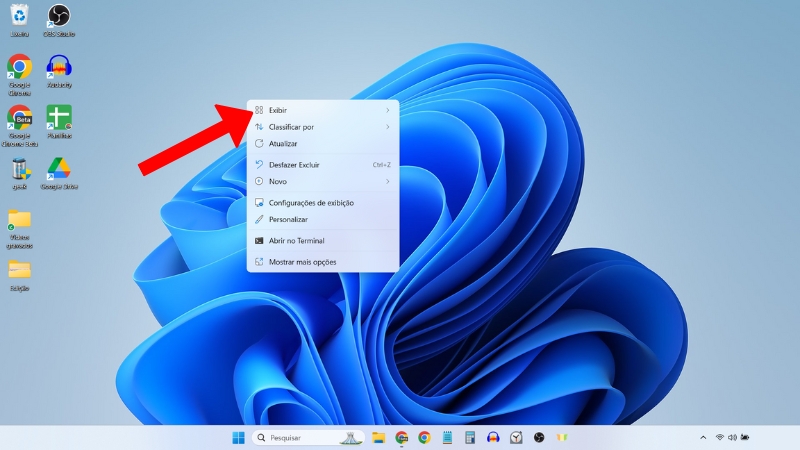Click the clock app icon in taskbar
The height and width of the screenshot is (450, 800).
click(516, 438)
